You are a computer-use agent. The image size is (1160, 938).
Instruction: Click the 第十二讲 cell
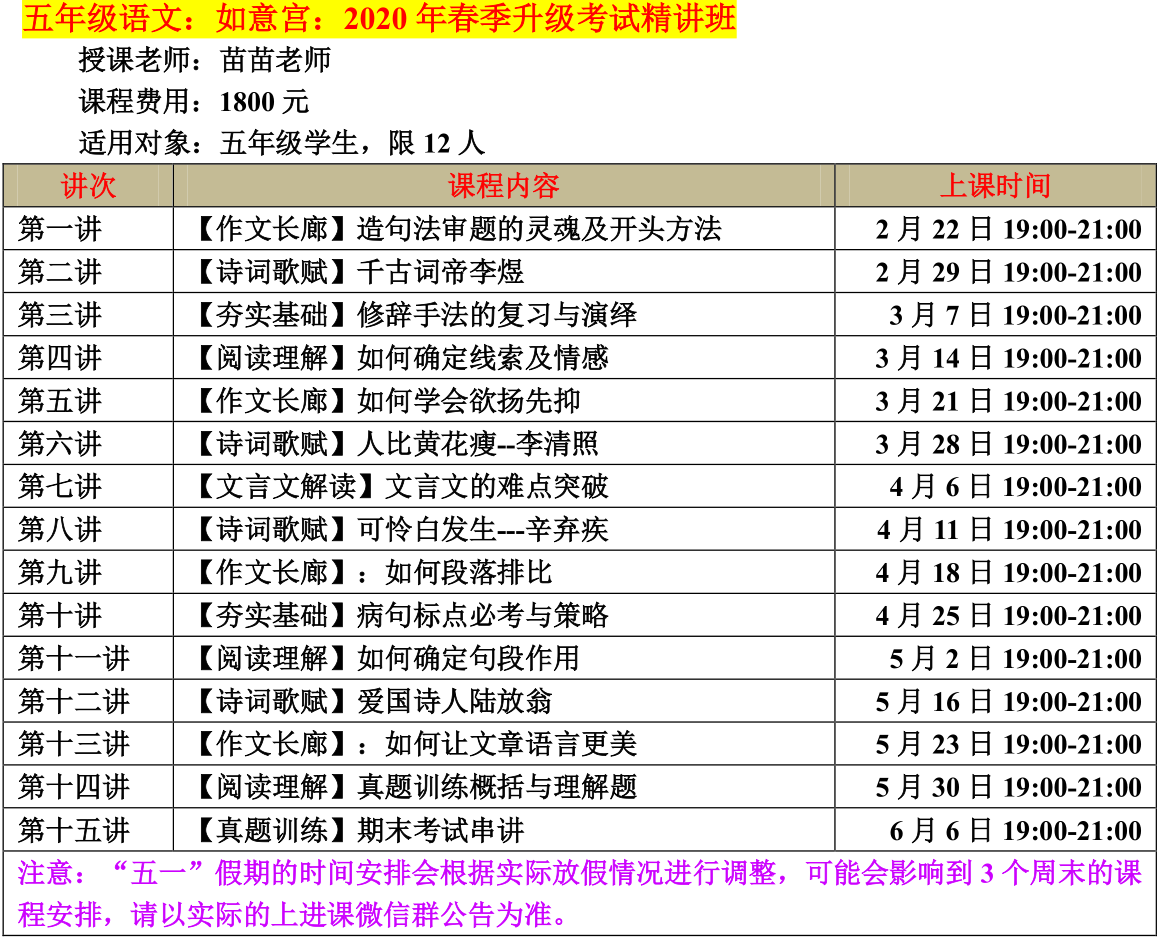(x=74, y=702)
